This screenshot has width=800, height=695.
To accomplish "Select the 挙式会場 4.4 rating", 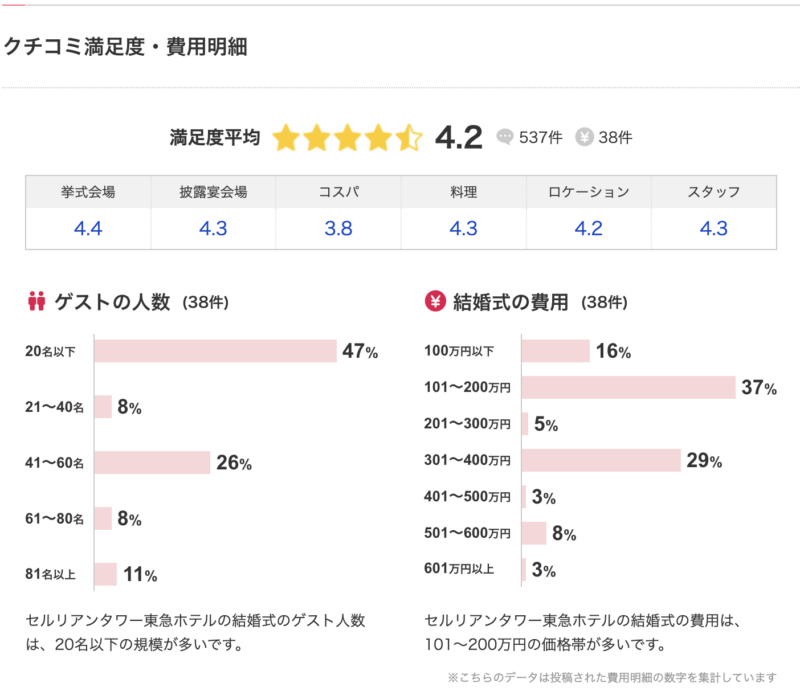I will (88, 229).
